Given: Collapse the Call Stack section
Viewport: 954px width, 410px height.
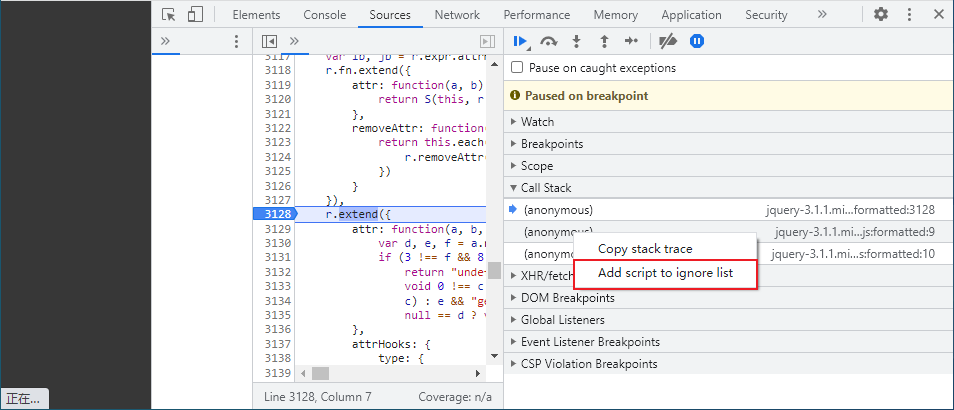Looking at the screenshot, I should [545, 188].
